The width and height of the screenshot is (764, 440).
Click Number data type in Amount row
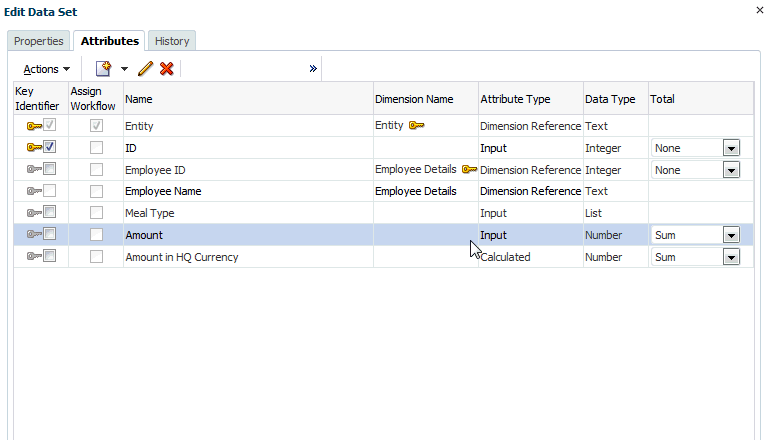tap(603, 235)
